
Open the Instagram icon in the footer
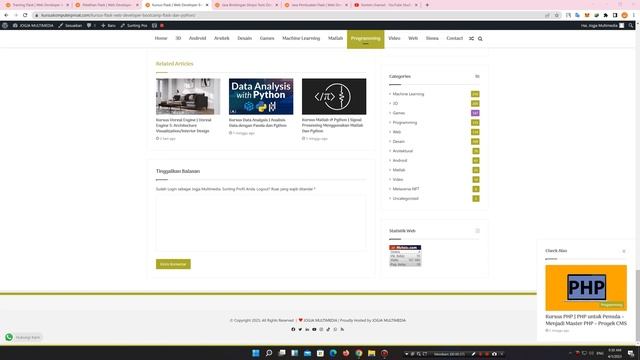[x=321, y=329]
